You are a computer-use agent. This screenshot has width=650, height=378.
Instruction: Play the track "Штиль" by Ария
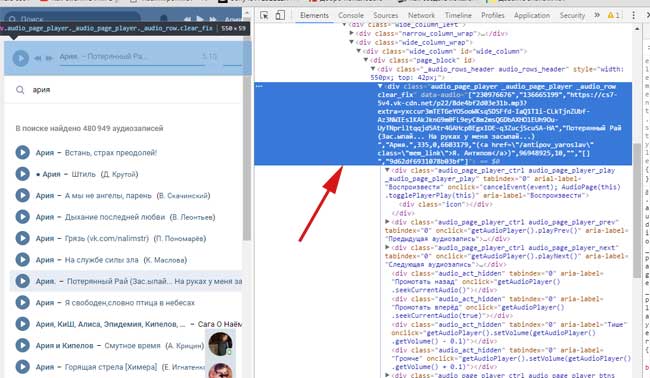coord(22,174)
